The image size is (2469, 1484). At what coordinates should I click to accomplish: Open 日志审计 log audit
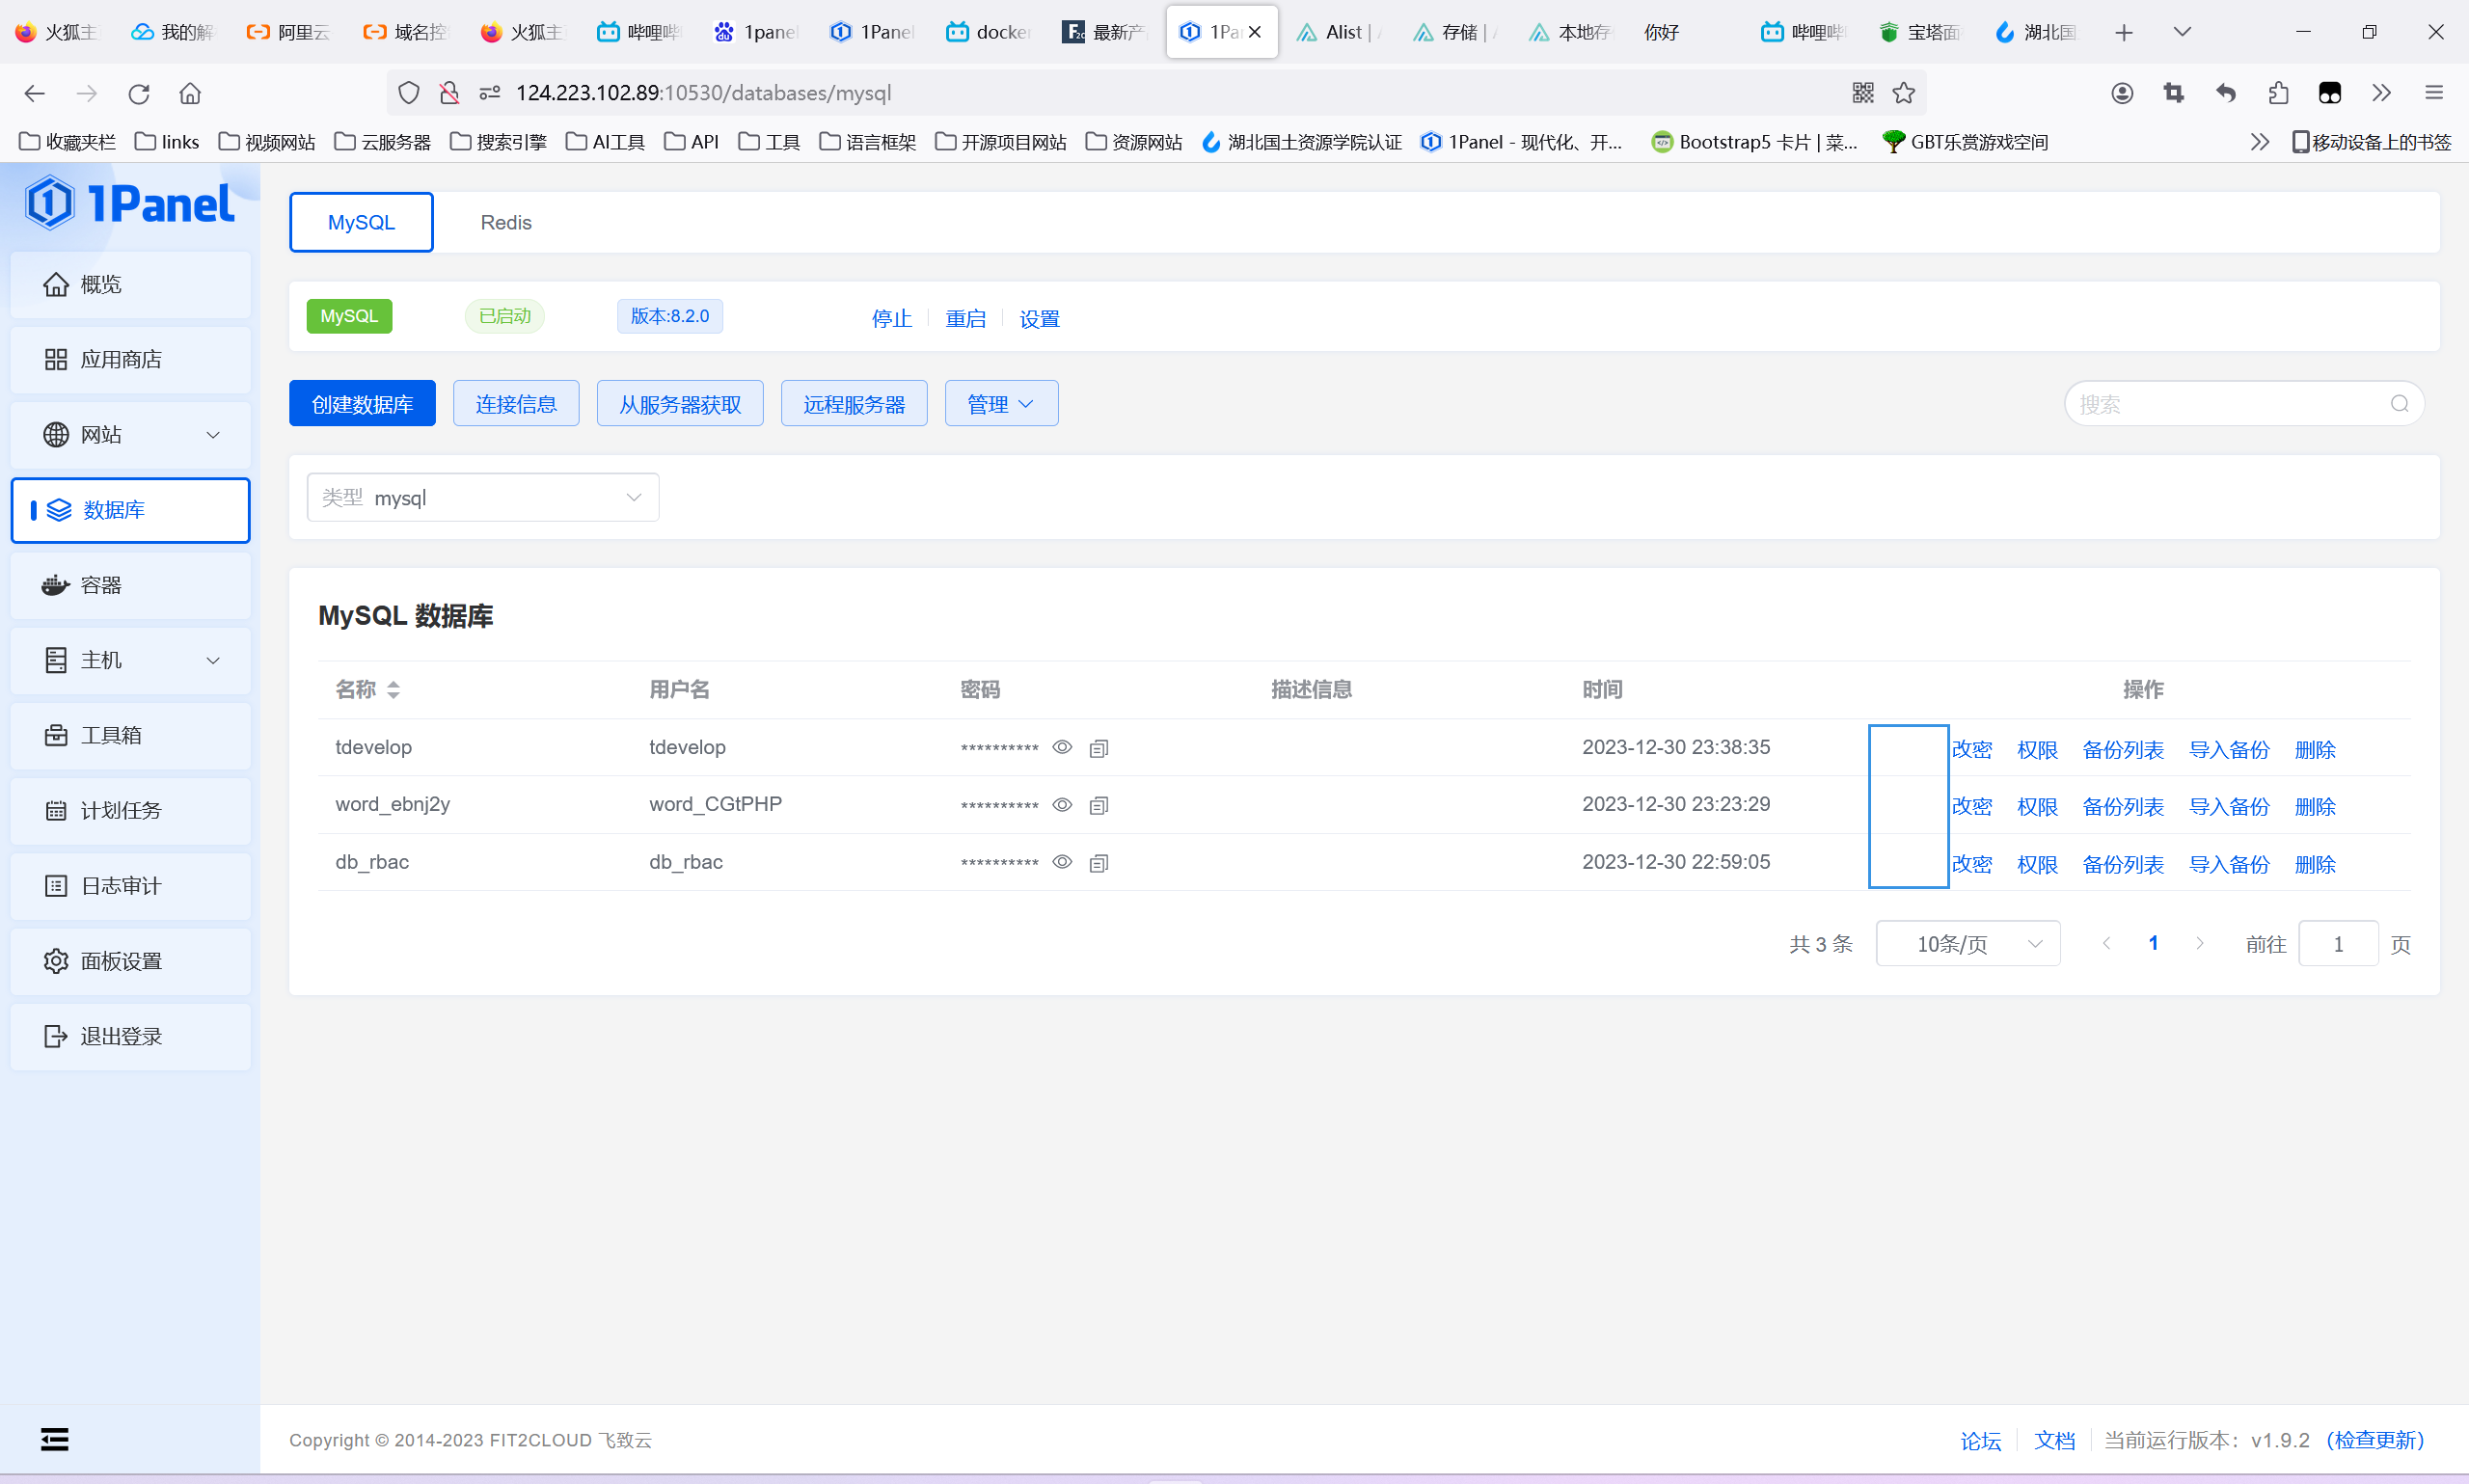click(x=130, y=886)
